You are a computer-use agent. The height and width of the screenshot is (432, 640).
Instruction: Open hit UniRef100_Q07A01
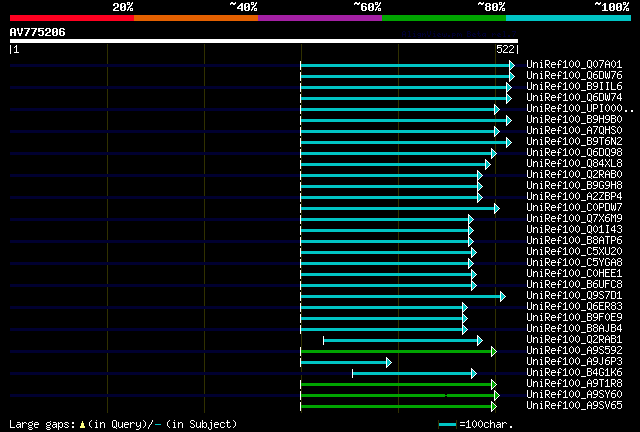click(574, 65)
